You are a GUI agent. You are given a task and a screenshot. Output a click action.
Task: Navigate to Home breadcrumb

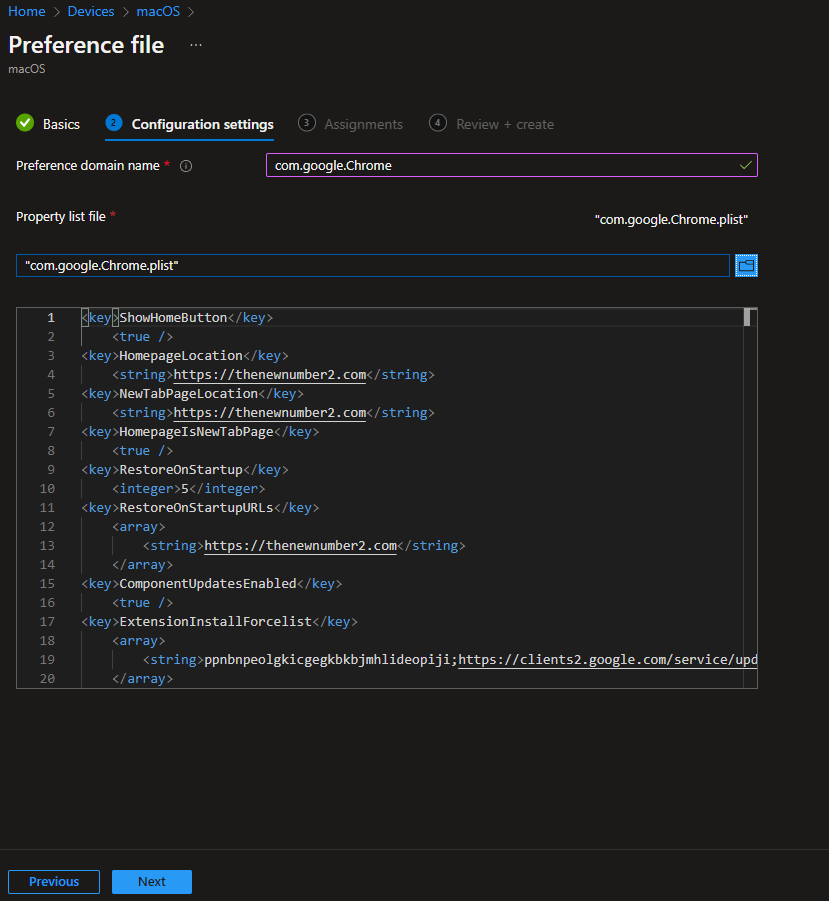[27, 11]
